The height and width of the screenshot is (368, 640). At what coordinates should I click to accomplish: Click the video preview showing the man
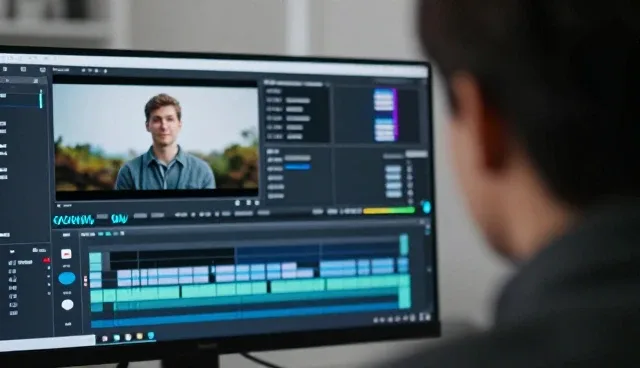[x=156, y=137]
